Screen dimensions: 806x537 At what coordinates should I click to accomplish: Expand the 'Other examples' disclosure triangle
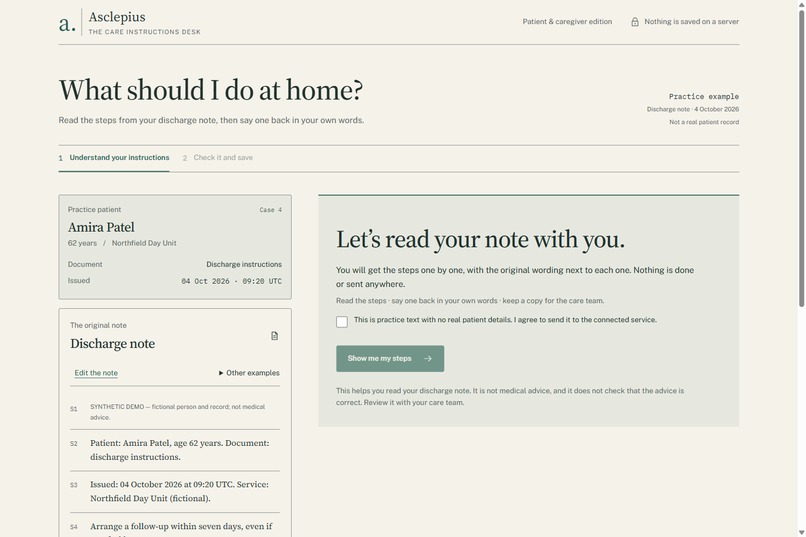click(x=221, y=373)
